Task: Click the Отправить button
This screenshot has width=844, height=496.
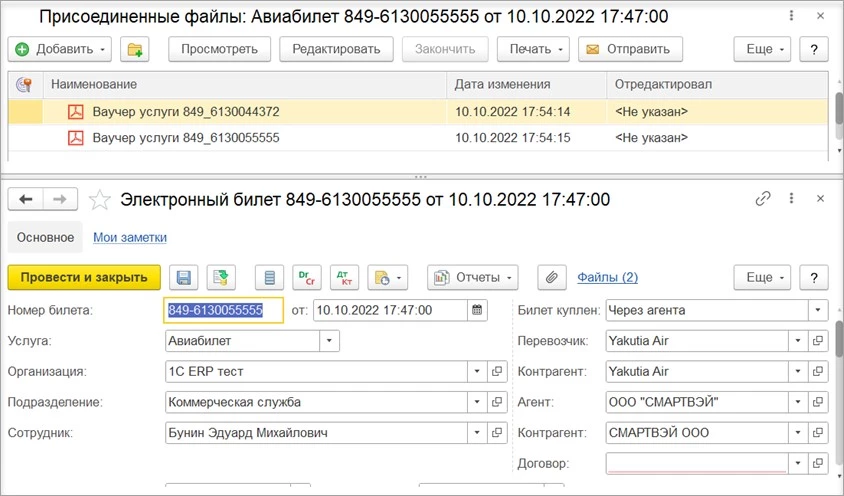Action: (x=630, y=50)
